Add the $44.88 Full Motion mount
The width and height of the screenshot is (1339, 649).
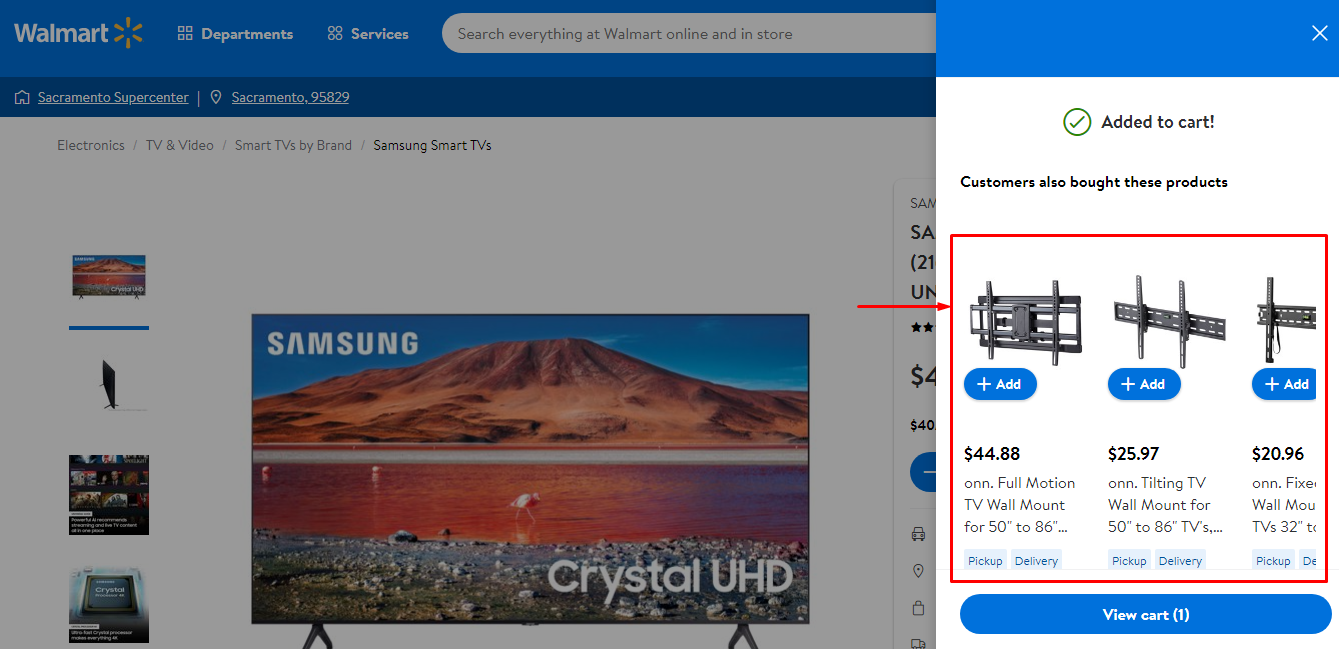pyautogui.click(x=1000, y=384)
